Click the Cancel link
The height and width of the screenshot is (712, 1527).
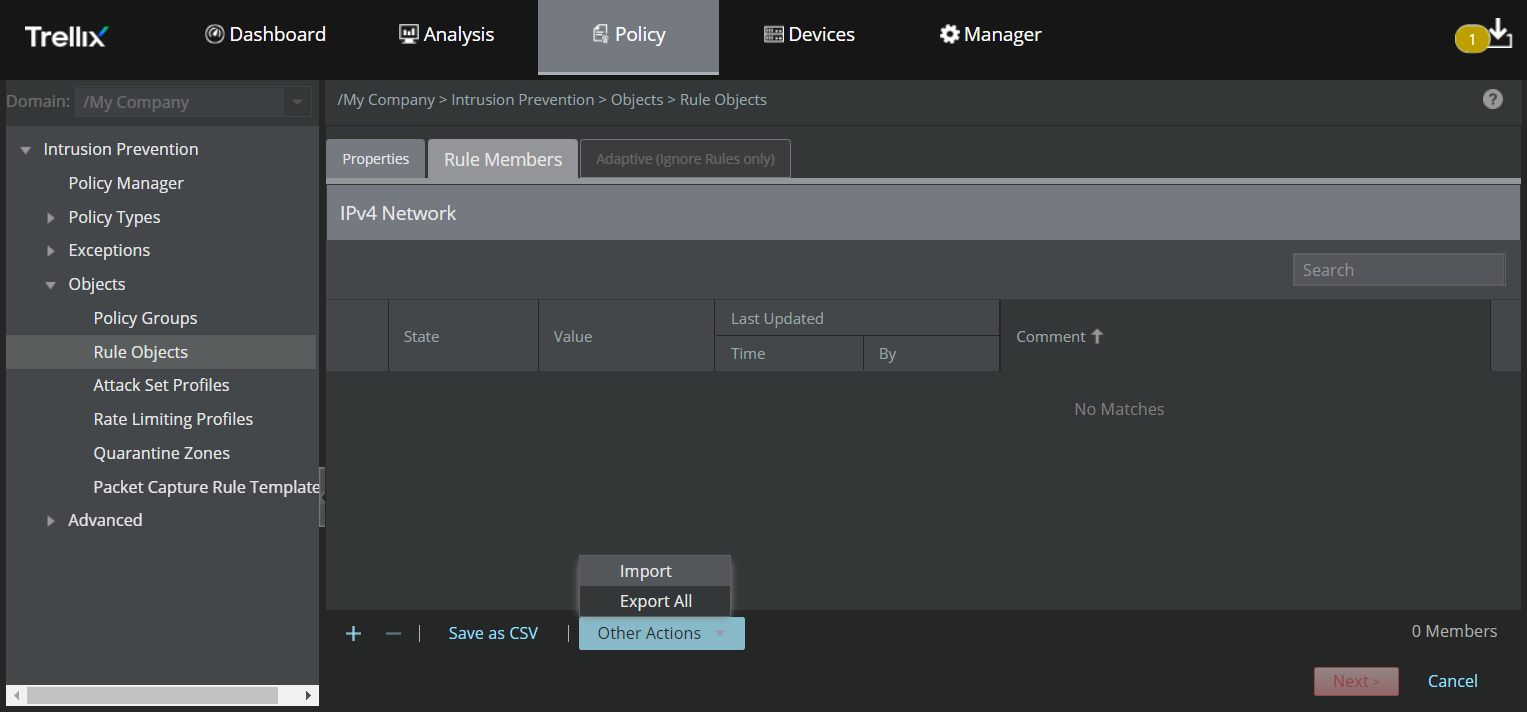1452,681
